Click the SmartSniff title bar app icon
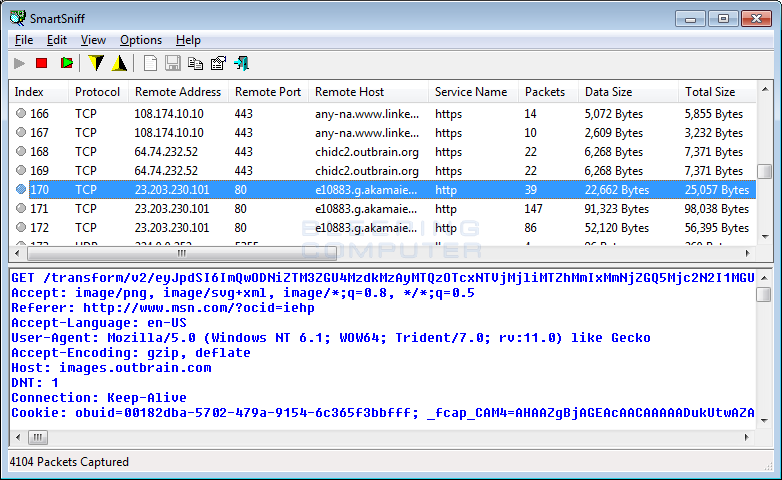 17,18
